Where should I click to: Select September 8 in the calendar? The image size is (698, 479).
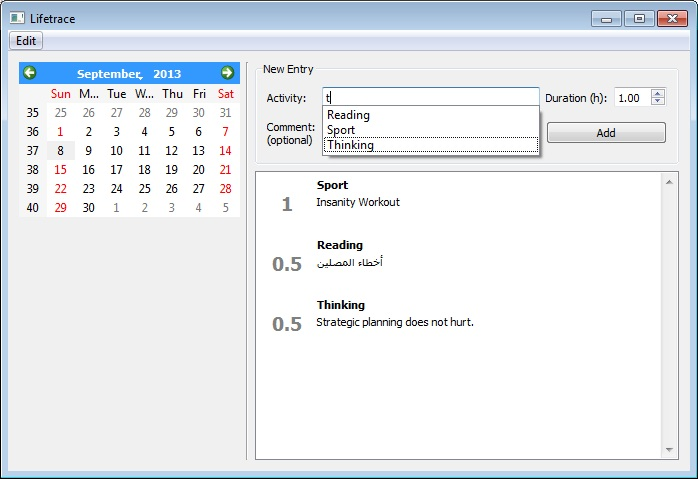pos(61,150)
